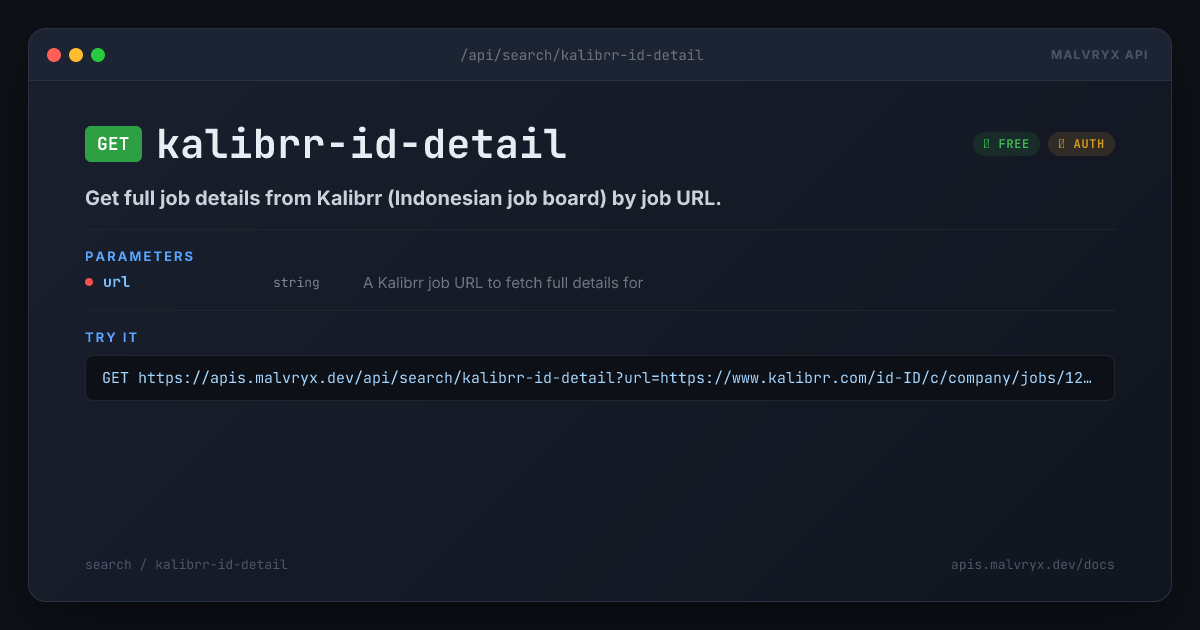Click the TRY IT section heading
This screenshot has height=630, width=1200.
(x=112, y=337)
